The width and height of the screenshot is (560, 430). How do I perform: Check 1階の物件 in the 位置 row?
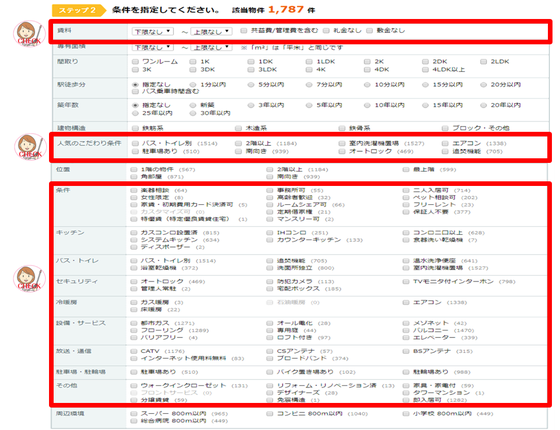(x=134, y=170)
